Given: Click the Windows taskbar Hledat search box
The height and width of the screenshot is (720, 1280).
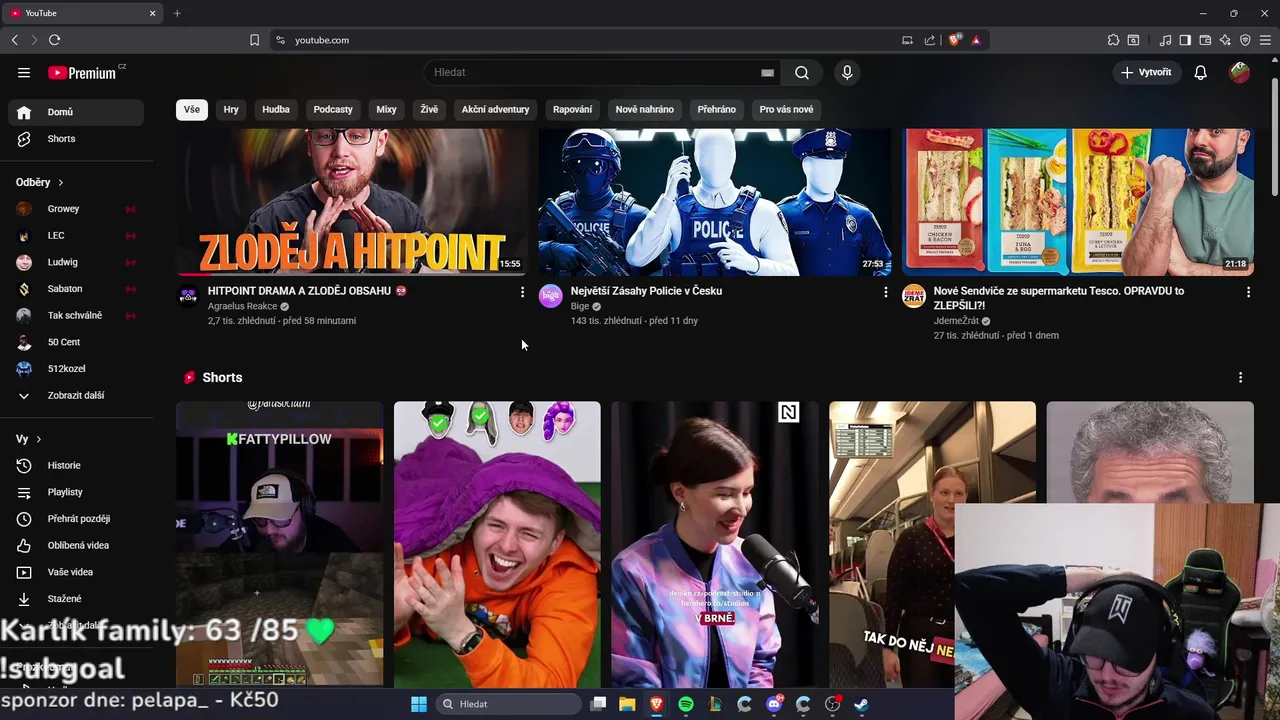Looking at the screenshot, I should [507, 704].
